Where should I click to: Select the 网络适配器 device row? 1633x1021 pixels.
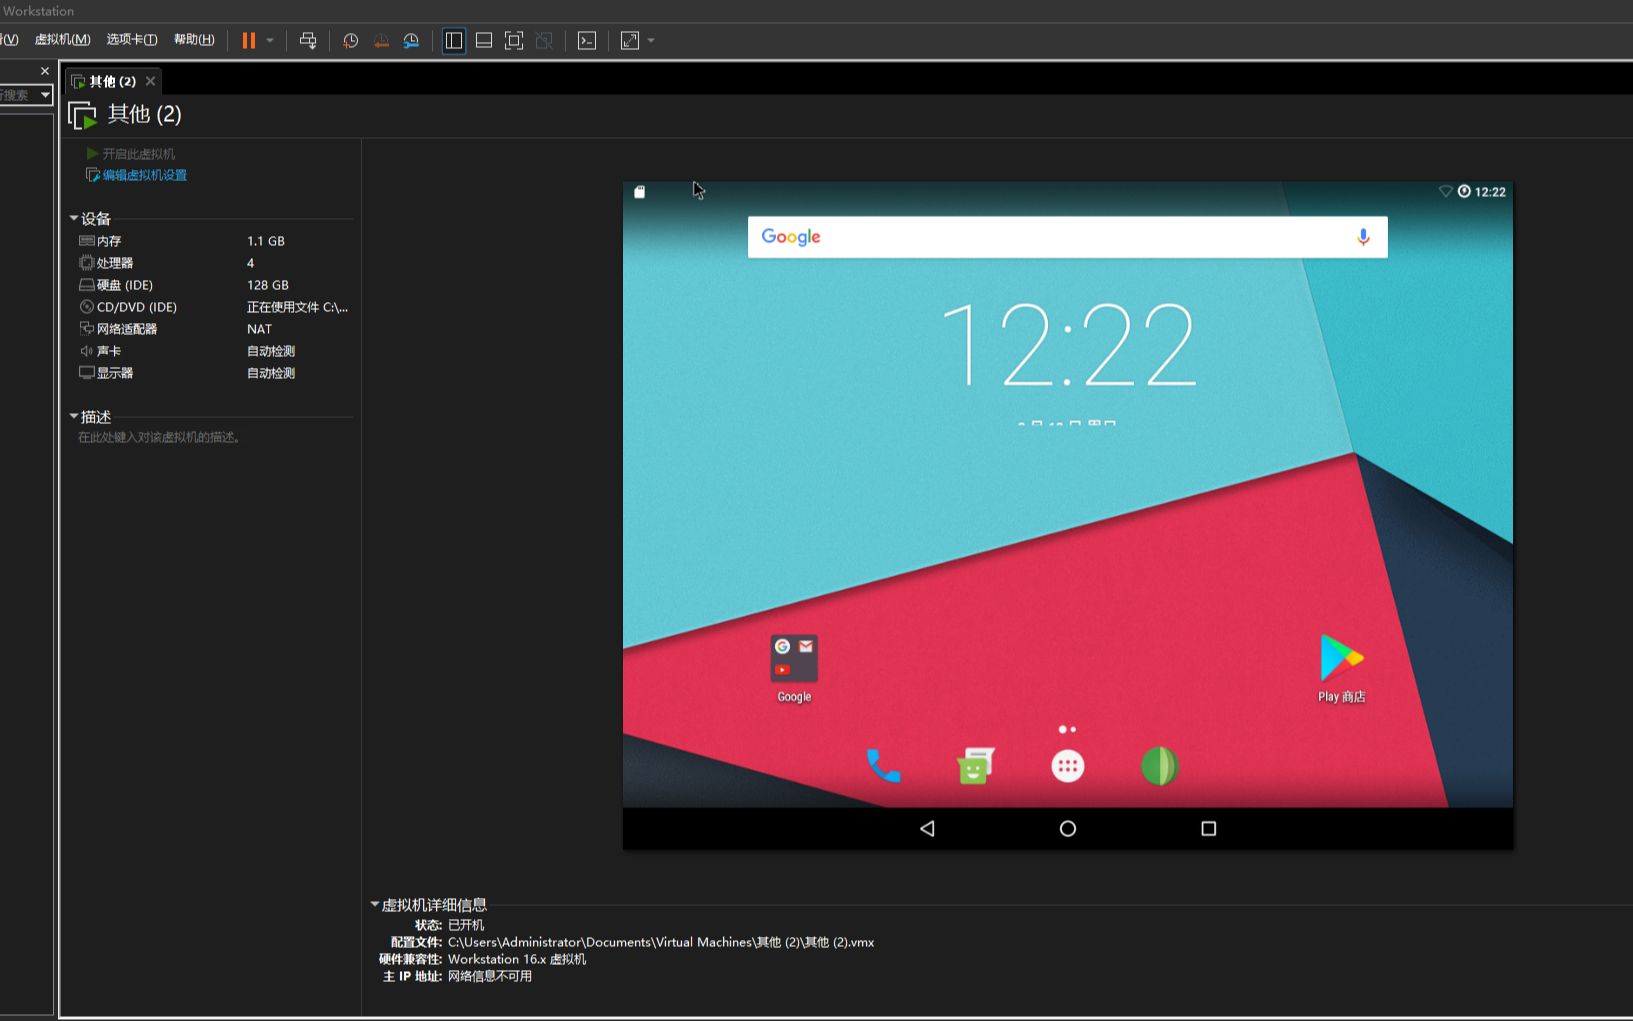[x=214, y=329]
